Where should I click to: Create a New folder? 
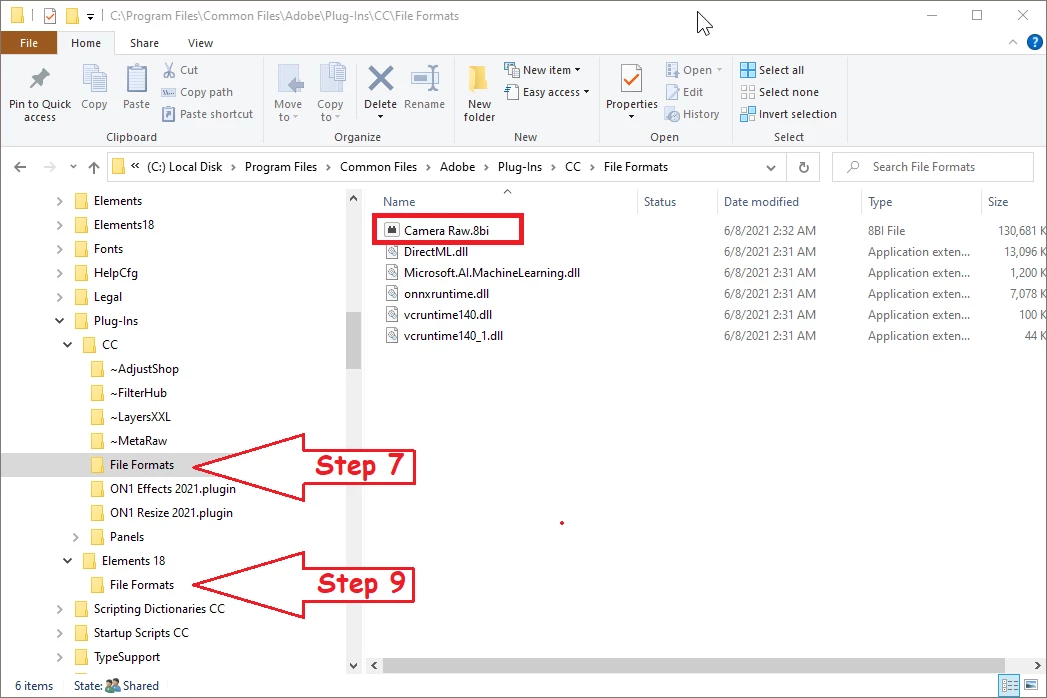pos(479,94)
